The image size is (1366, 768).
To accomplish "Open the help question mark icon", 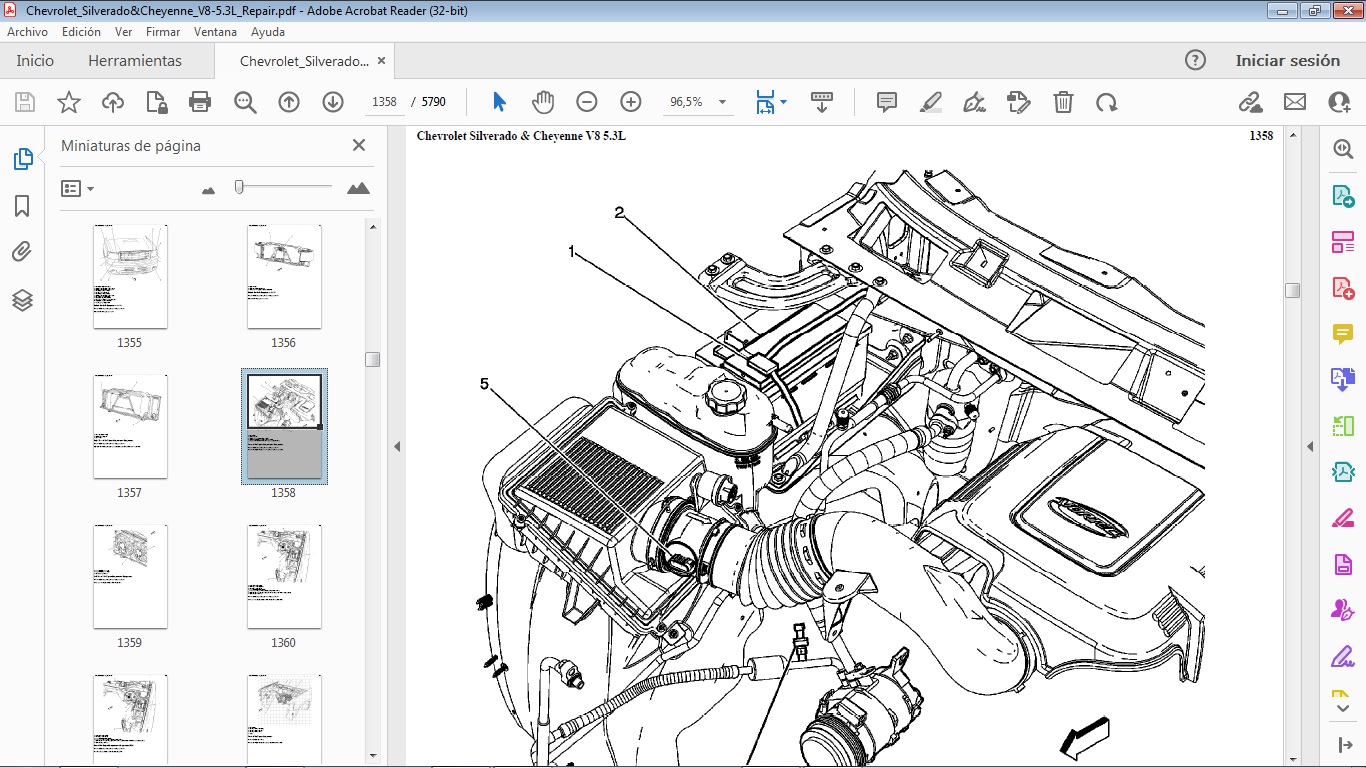I will 1195,60.
